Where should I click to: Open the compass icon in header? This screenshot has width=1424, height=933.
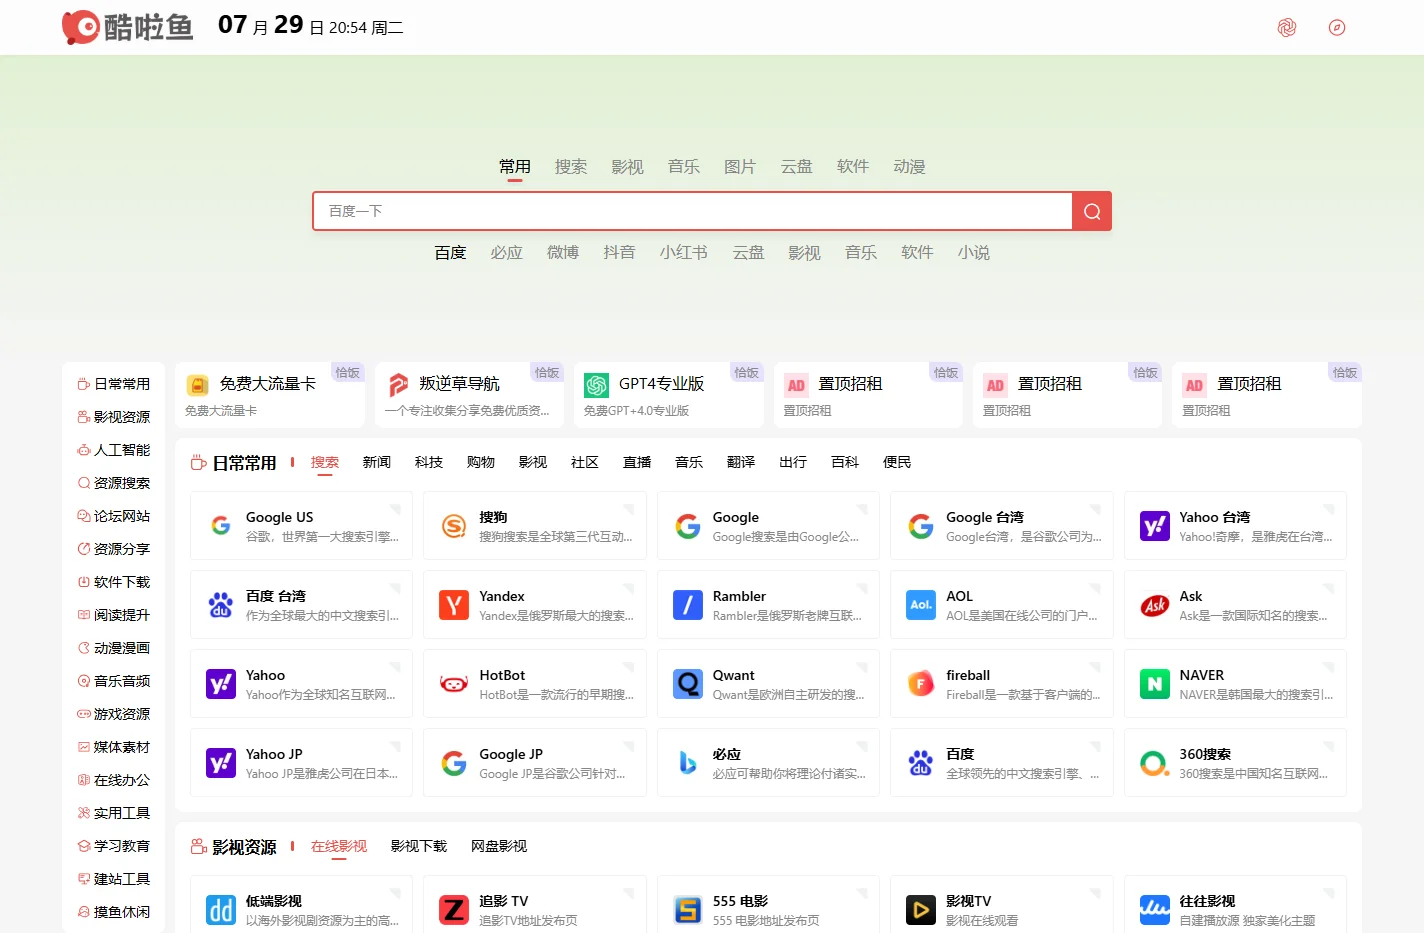[x=1337, y=27]
